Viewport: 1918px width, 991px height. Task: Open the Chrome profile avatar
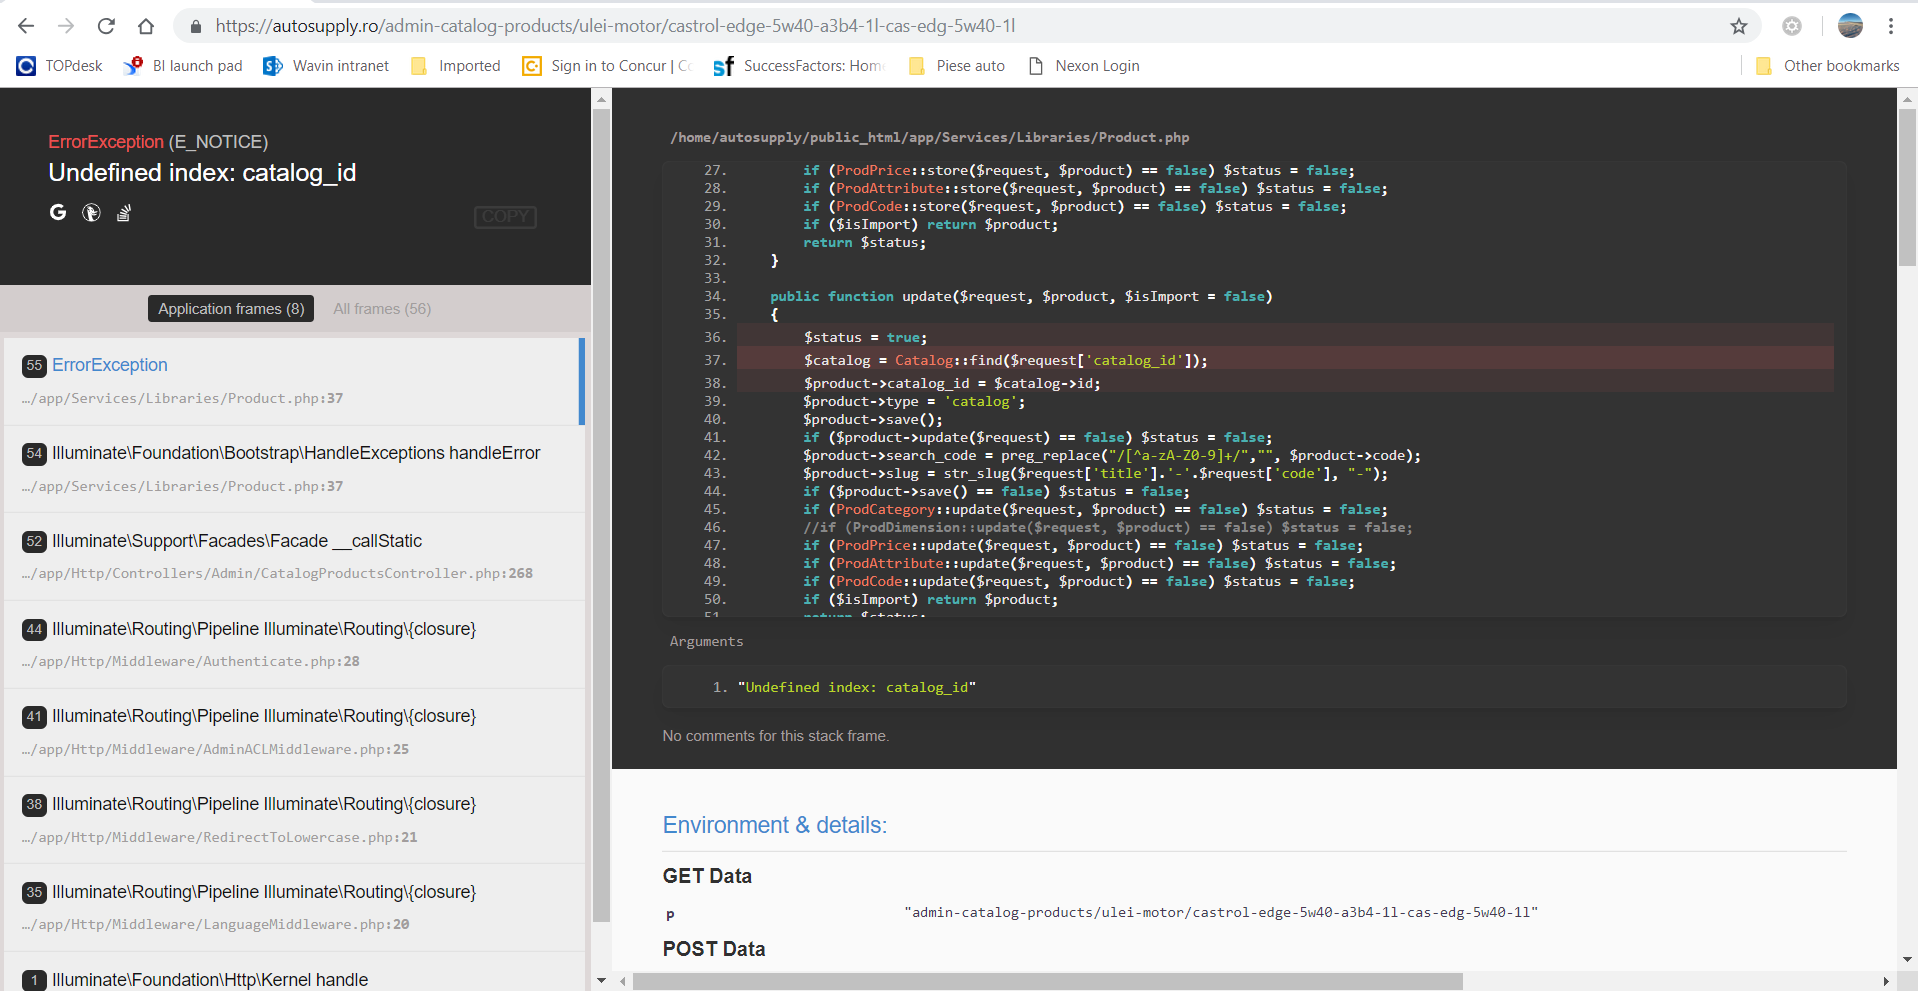pos(1851,26)
